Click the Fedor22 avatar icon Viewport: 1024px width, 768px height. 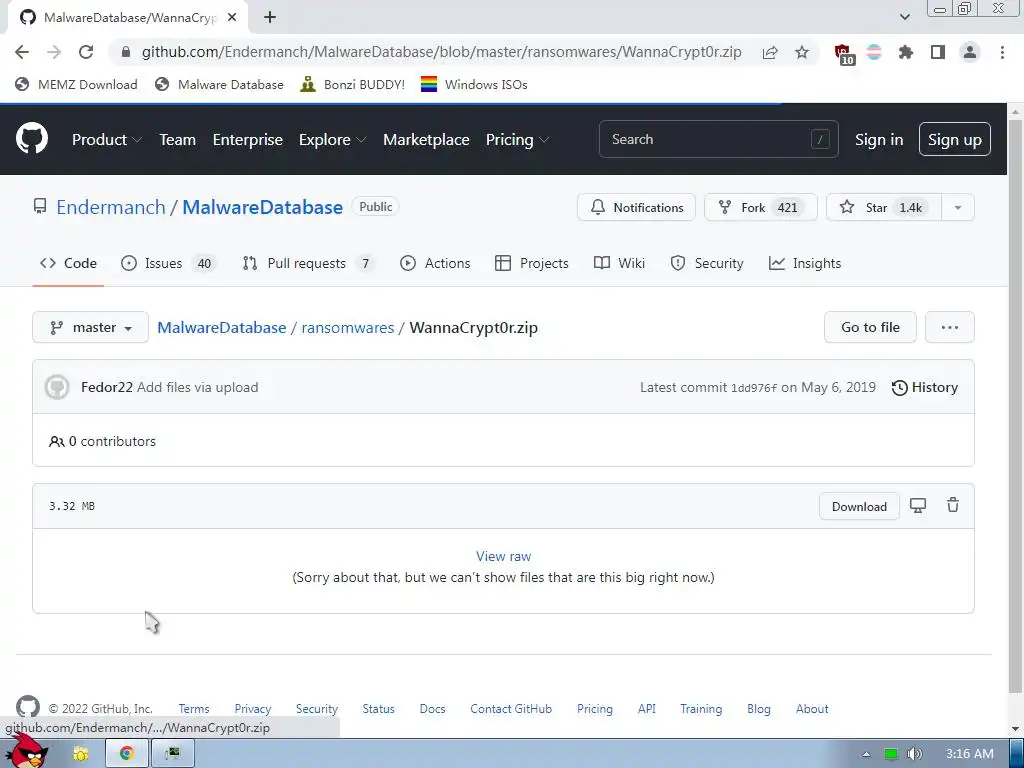coord(57,387)
